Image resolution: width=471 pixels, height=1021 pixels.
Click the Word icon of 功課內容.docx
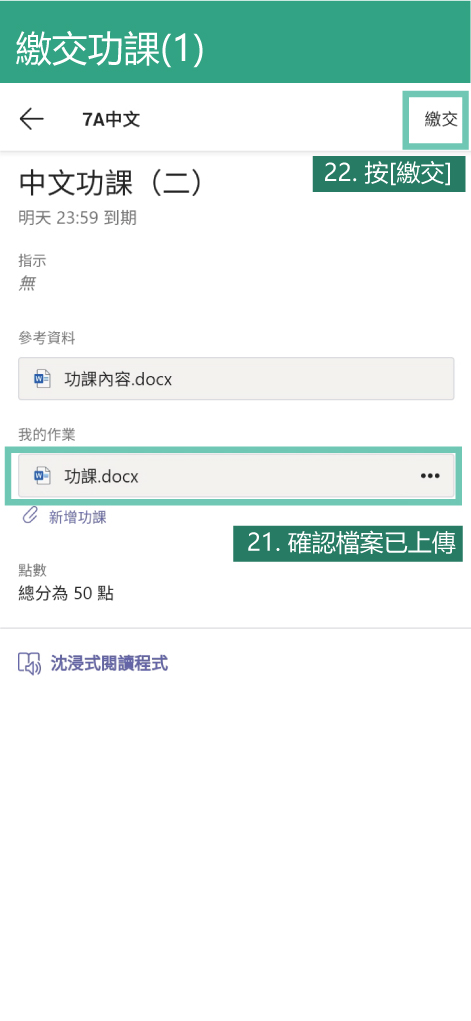click(x=42, y=378)
